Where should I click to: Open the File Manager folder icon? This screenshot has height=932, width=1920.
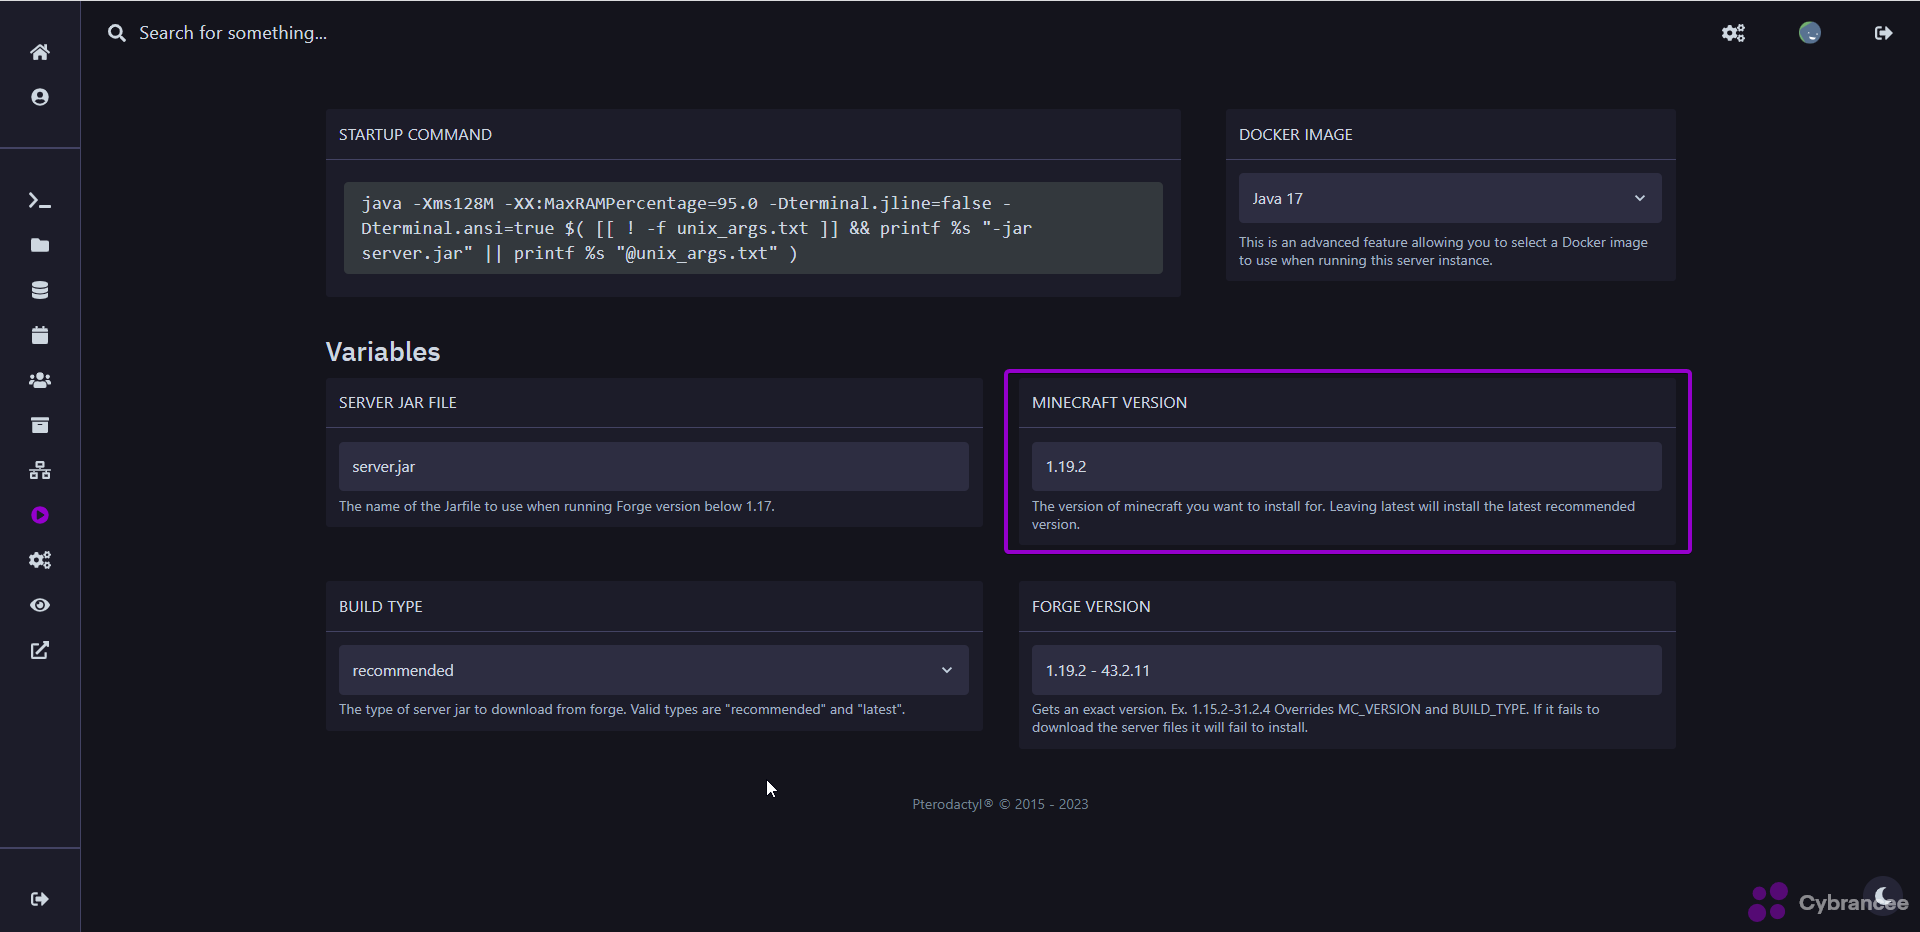pyautogui.click(x=39, y=246)
